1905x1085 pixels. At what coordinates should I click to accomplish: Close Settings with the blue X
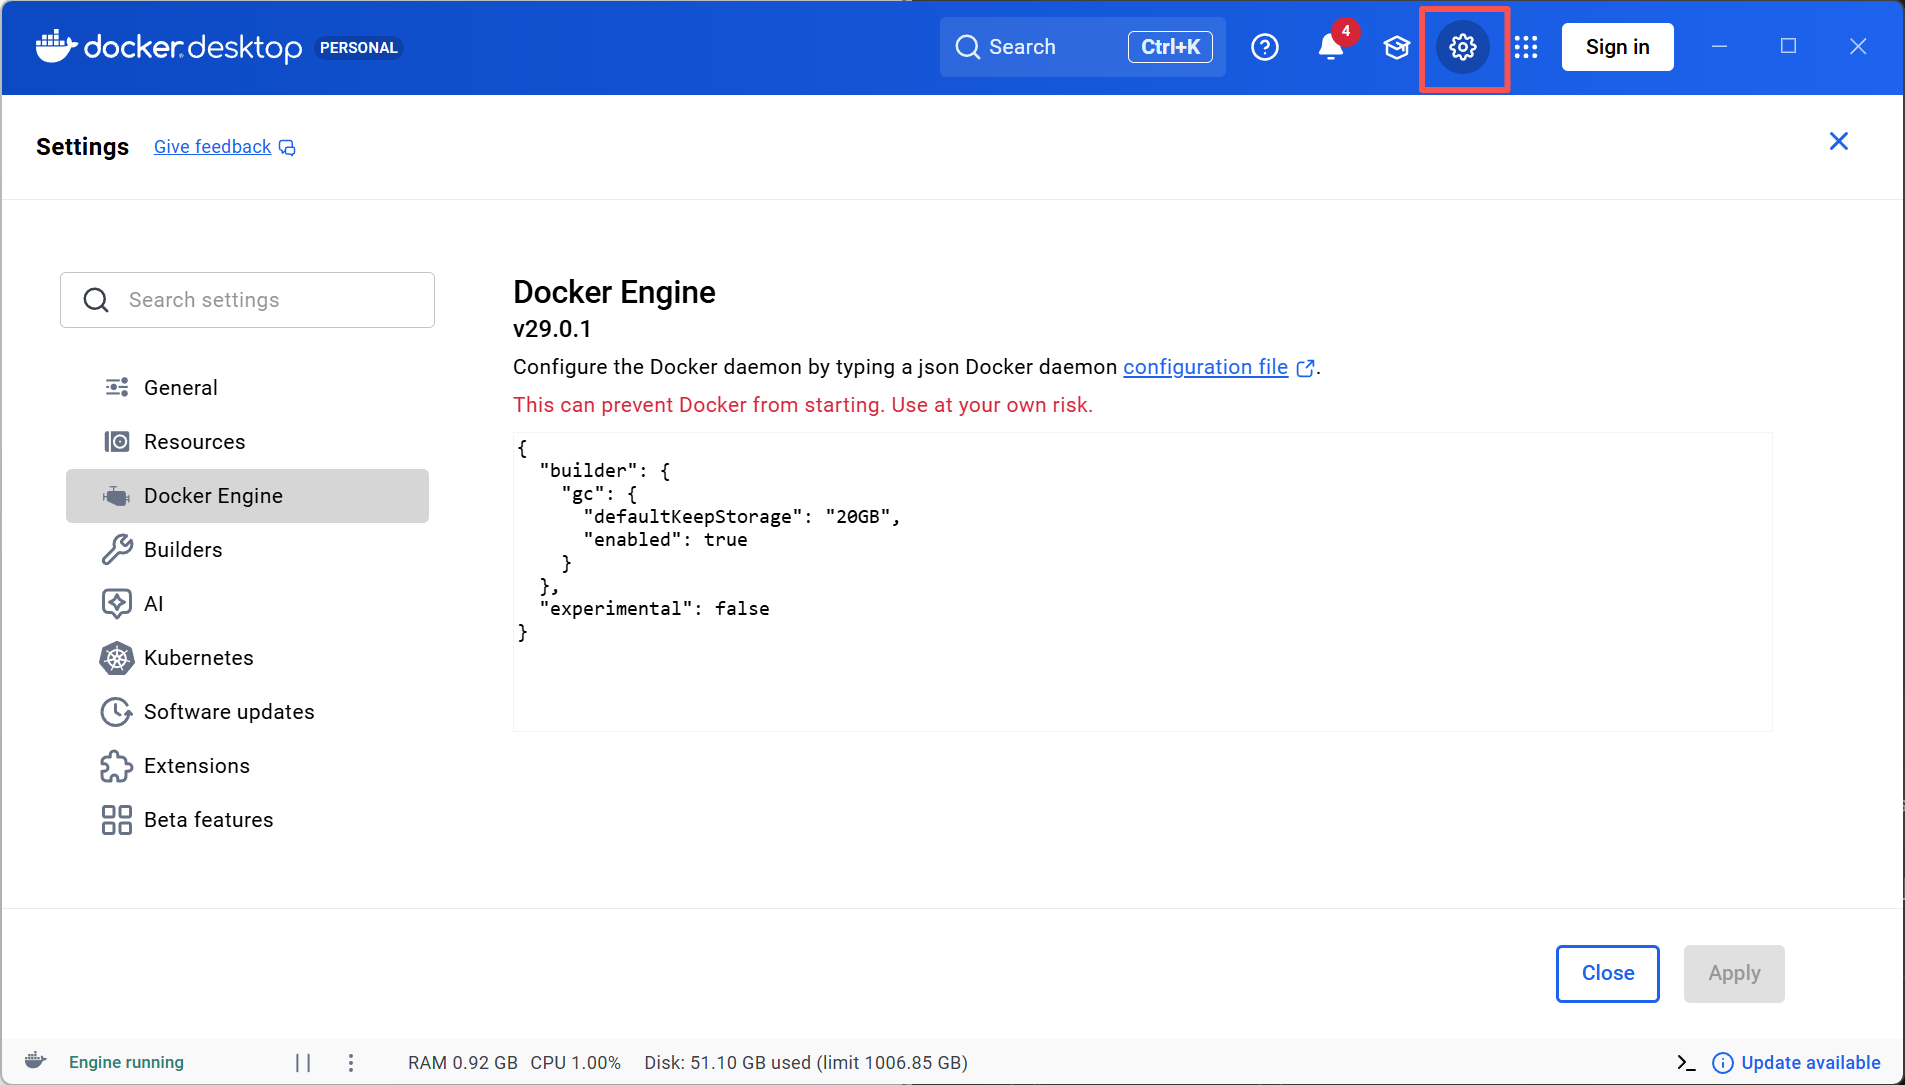(1838, 141)
